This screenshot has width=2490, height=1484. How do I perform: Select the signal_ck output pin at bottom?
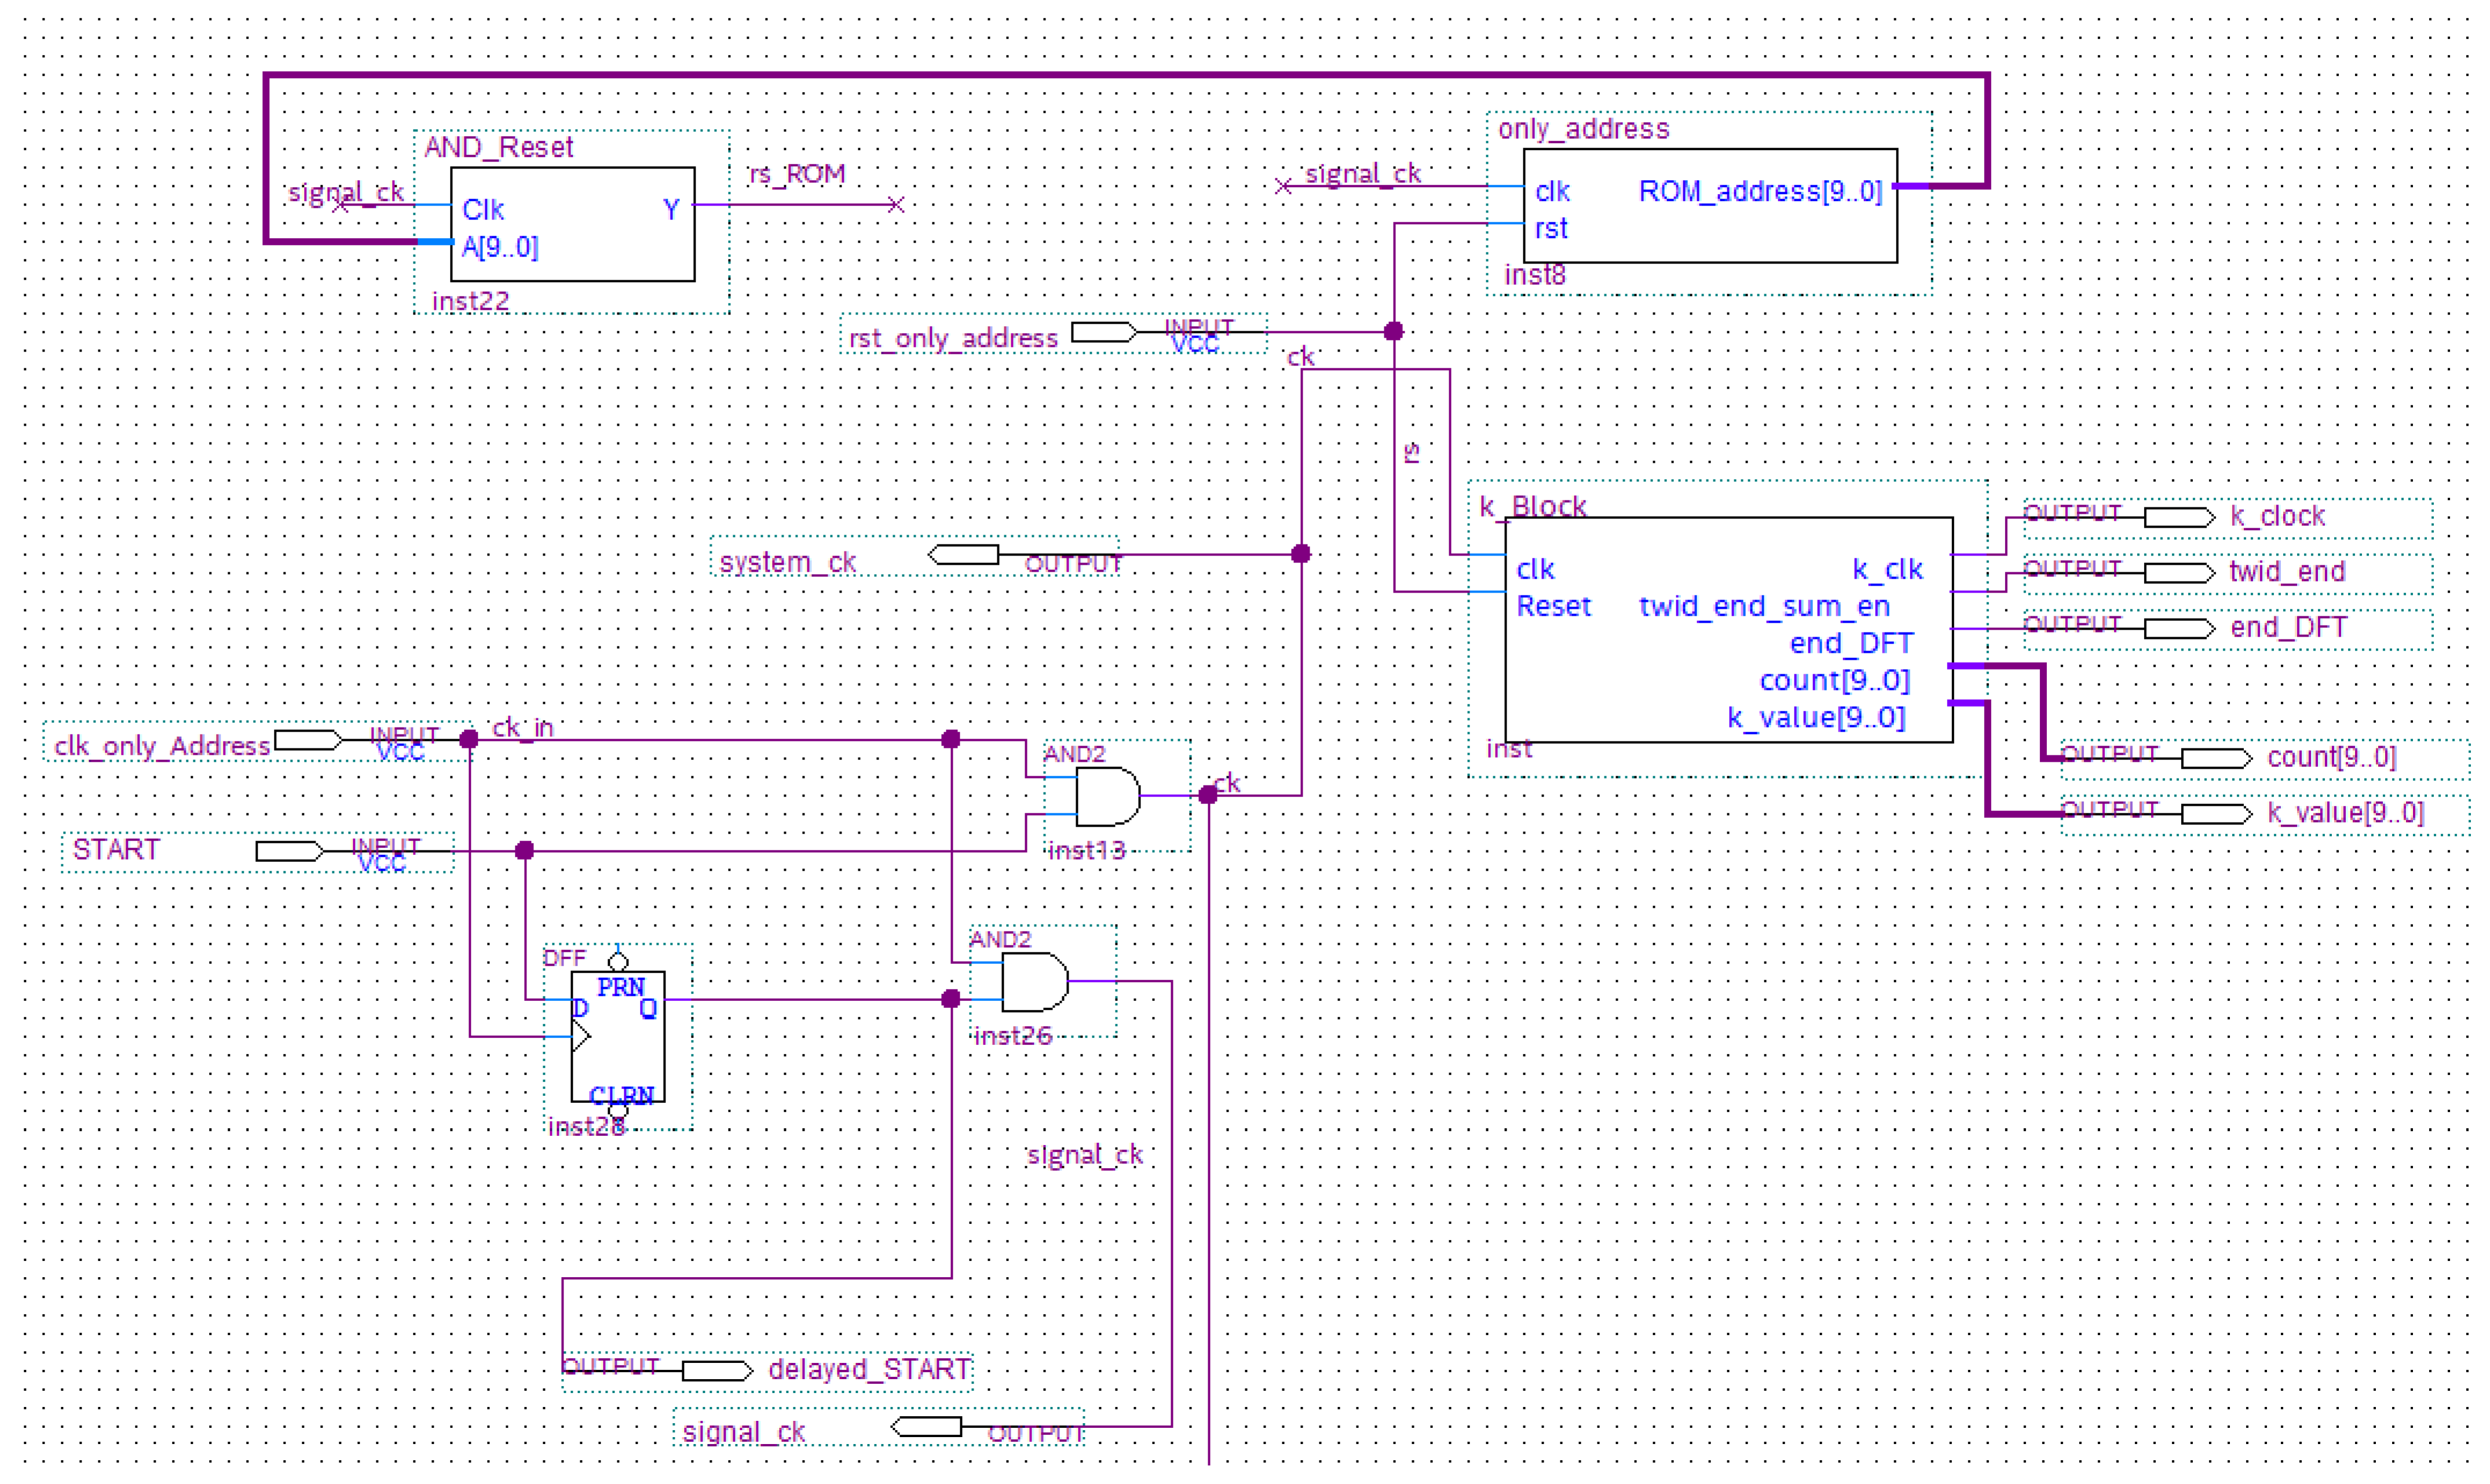tap(927, 1427)
